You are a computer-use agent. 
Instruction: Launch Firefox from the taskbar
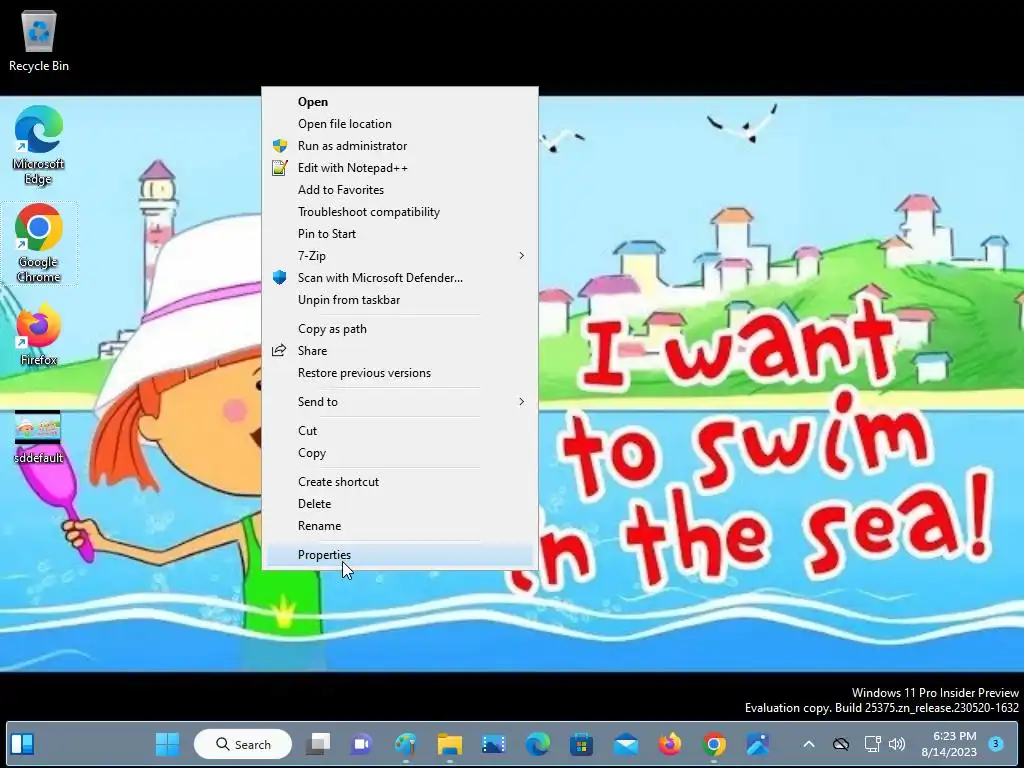click(x=669, y=744)
